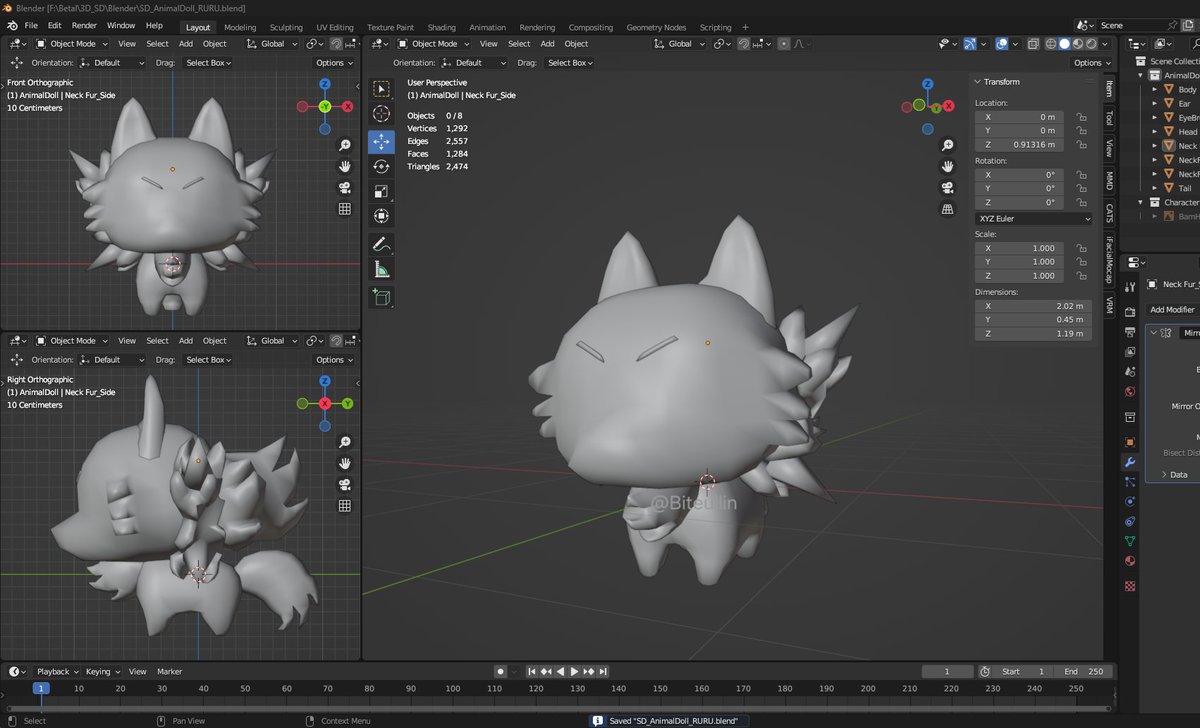Click the Add Modifier button

click(1172, 310)
